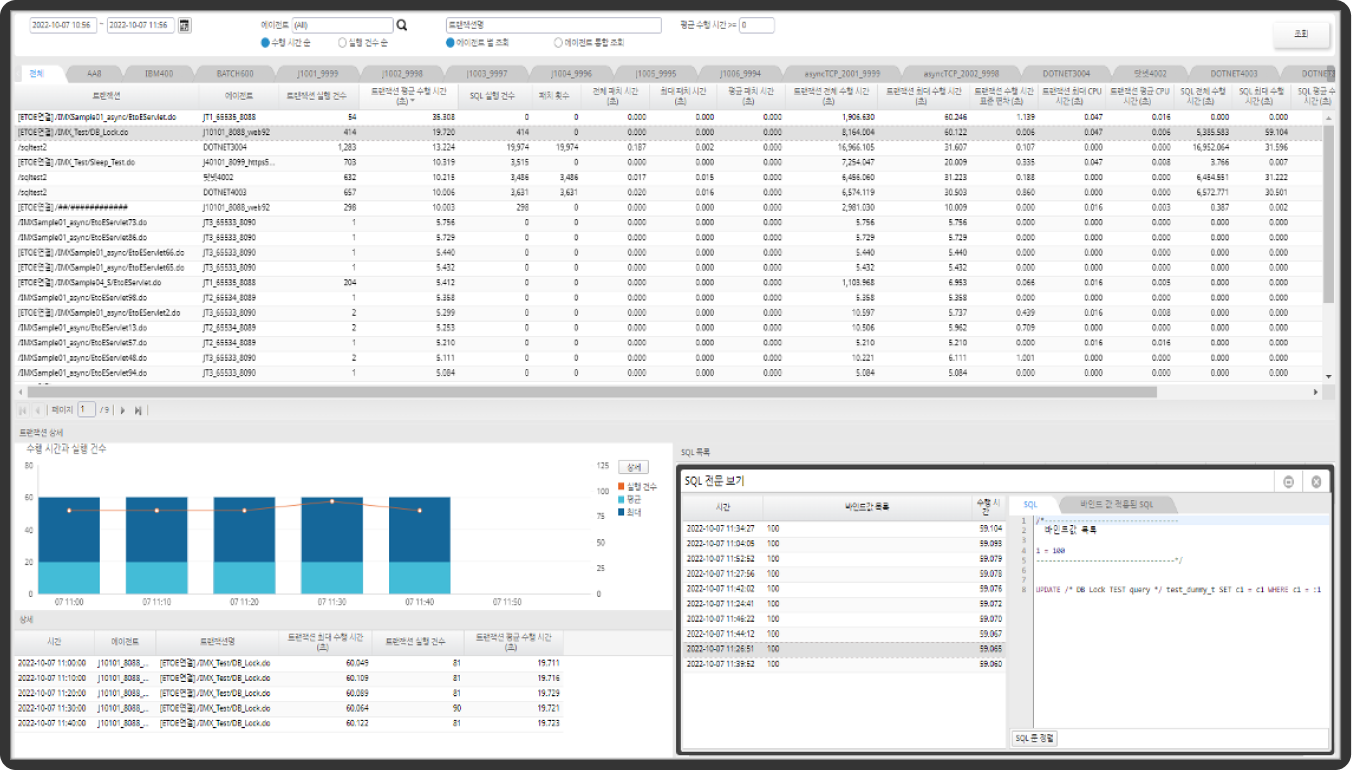Jump to the last results page
Image resolution: width=1352 pixels, height=770 pixels.
coord(138,410)
